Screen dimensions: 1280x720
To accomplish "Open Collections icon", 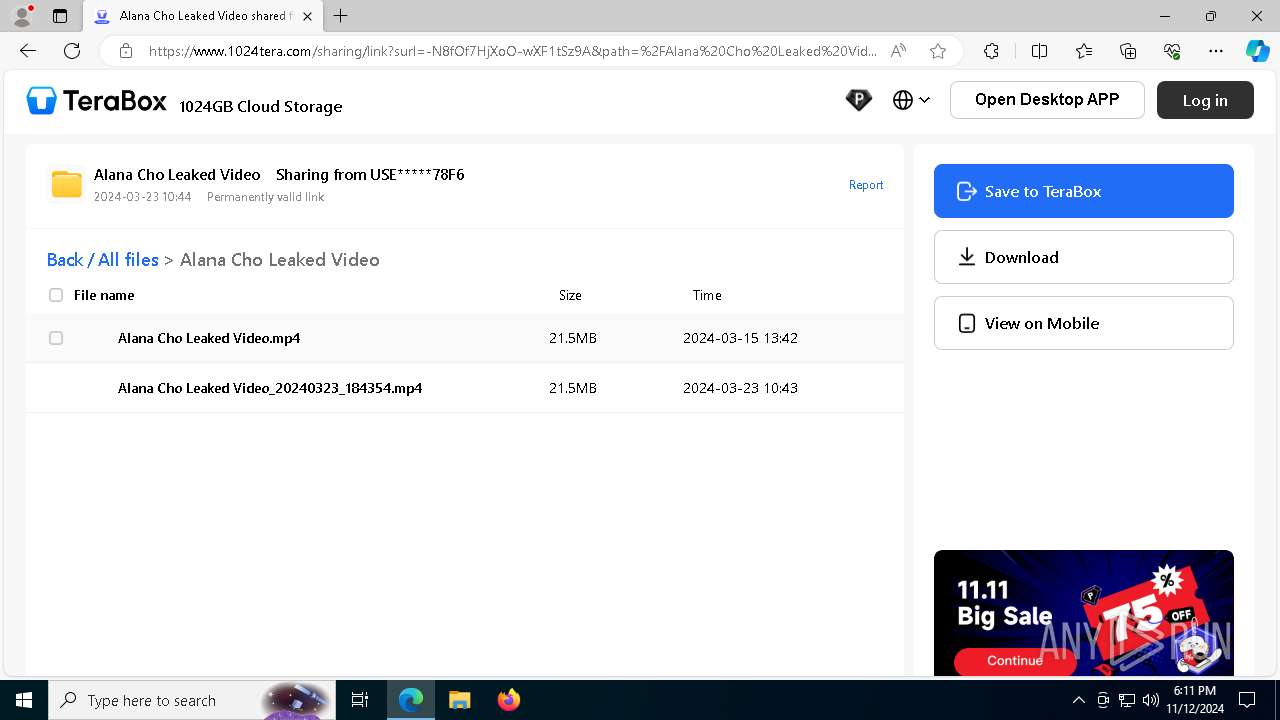I will 1128,51.
